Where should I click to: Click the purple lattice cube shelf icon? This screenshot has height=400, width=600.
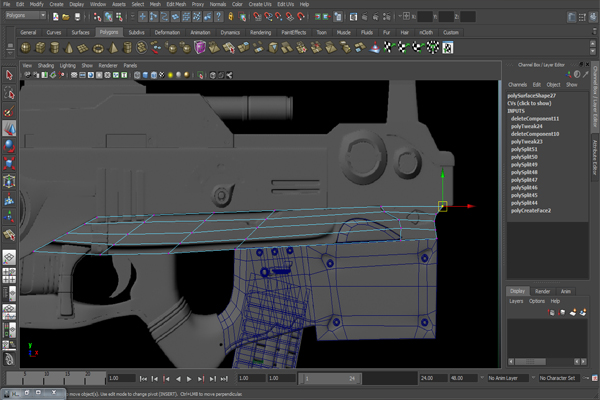coord(200,48)
